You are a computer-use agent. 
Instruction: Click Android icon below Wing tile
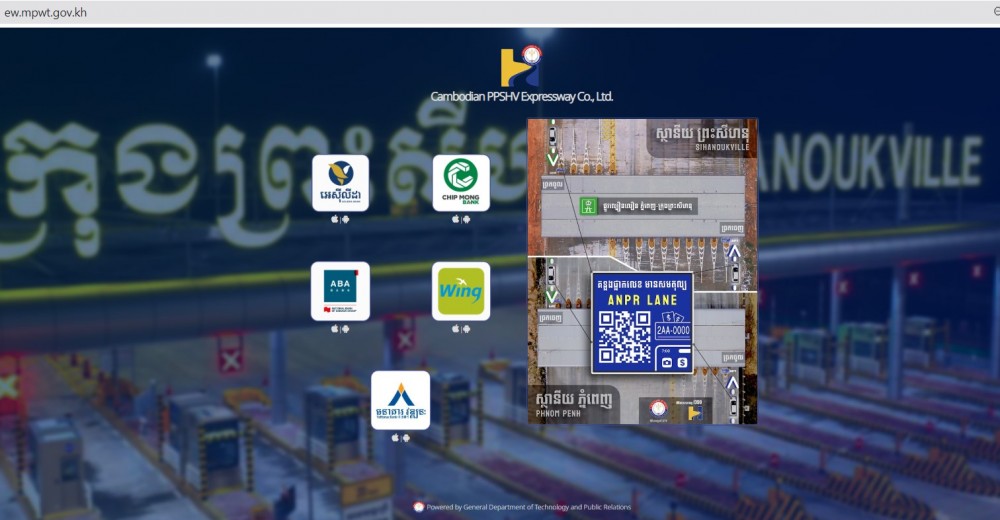click(467, 329)
